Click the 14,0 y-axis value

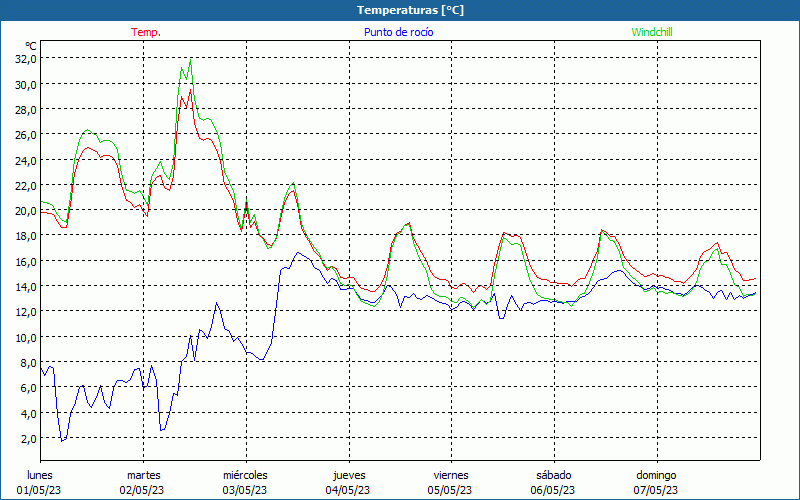[26, 287]
